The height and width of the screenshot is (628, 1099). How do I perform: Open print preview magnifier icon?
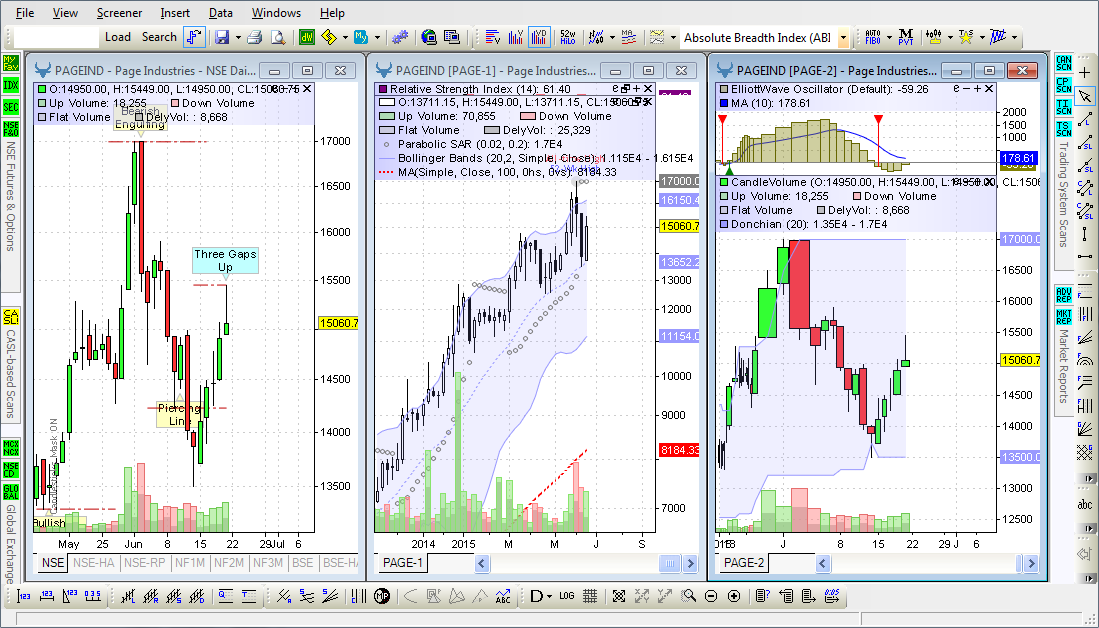tap(278, 37)
